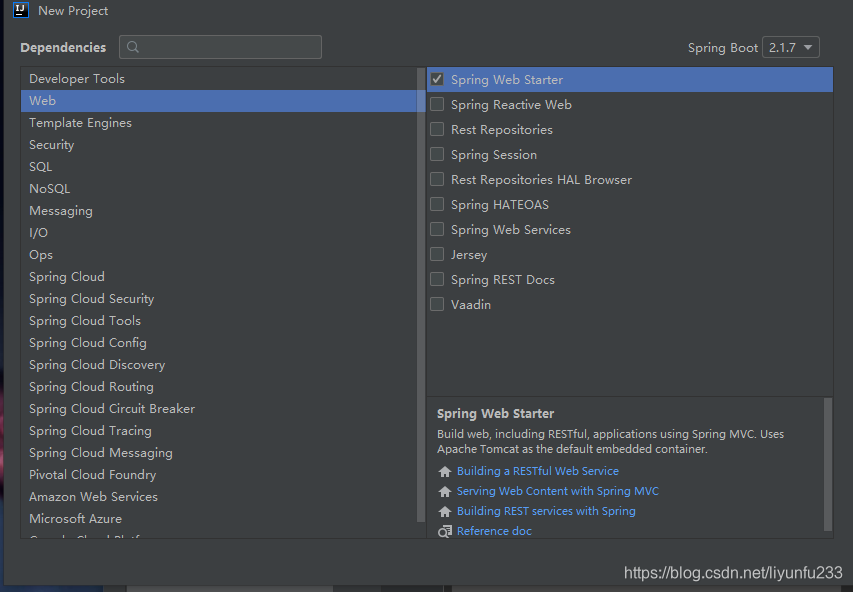Tick the Vaadin checkbox

coord(437,305)
